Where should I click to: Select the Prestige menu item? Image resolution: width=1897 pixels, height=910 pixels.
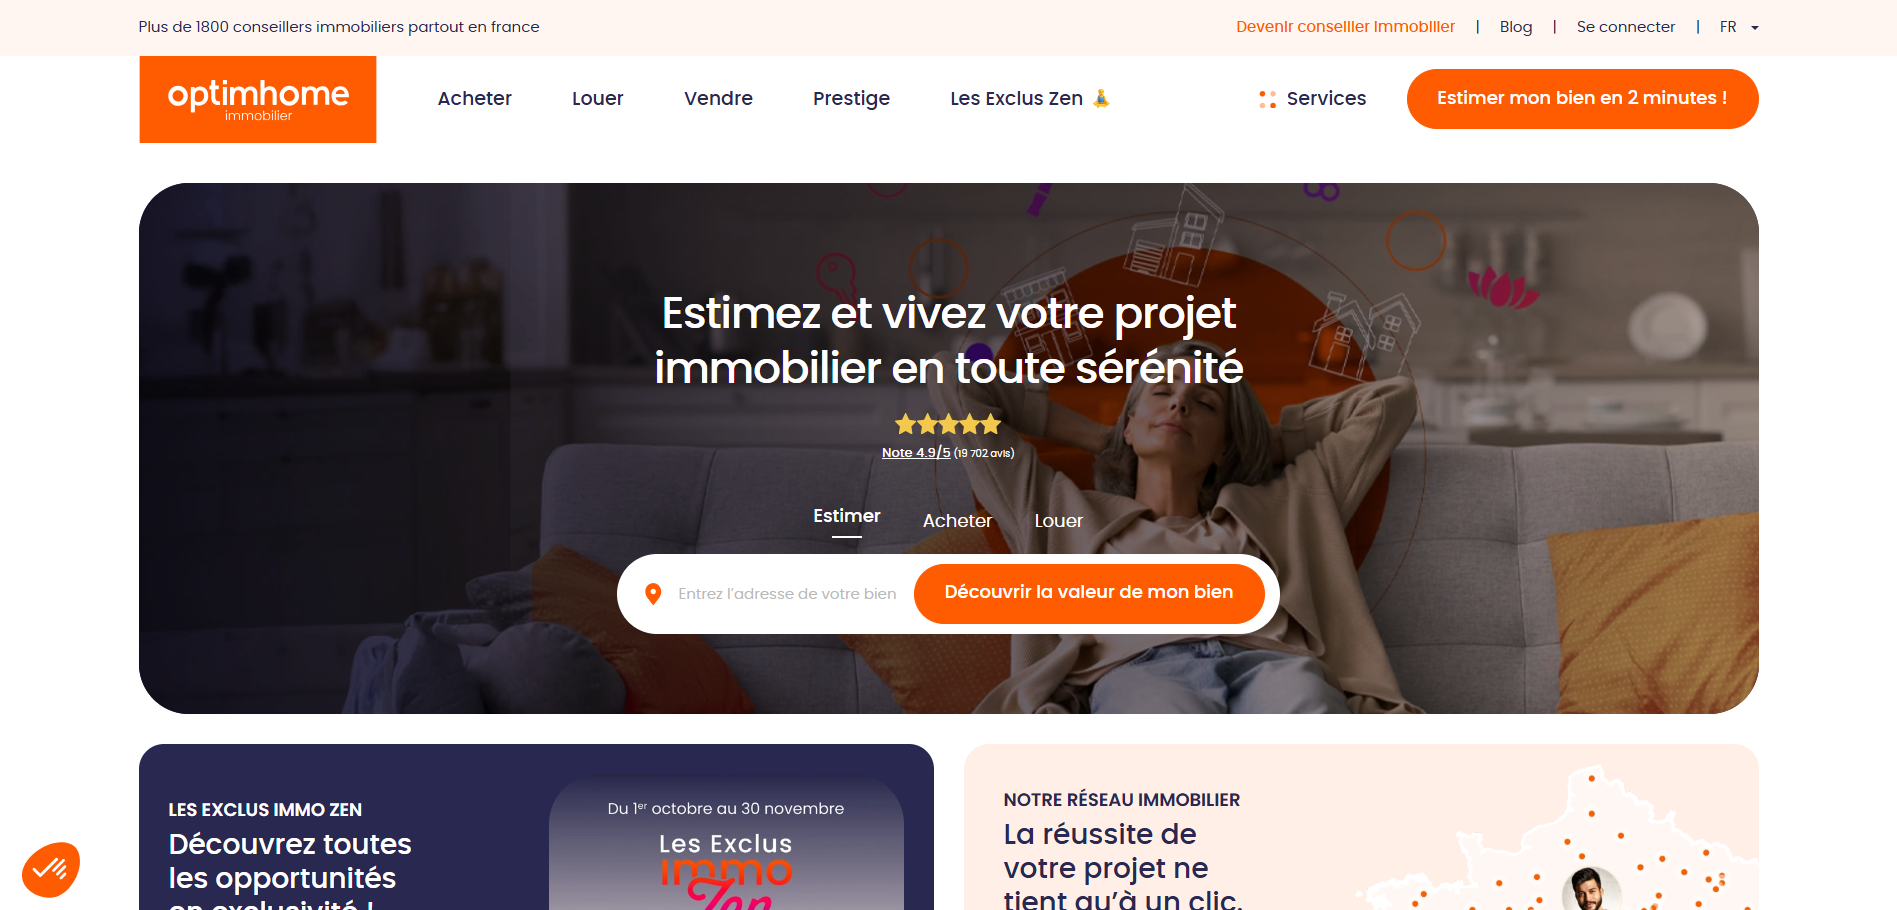851,99
